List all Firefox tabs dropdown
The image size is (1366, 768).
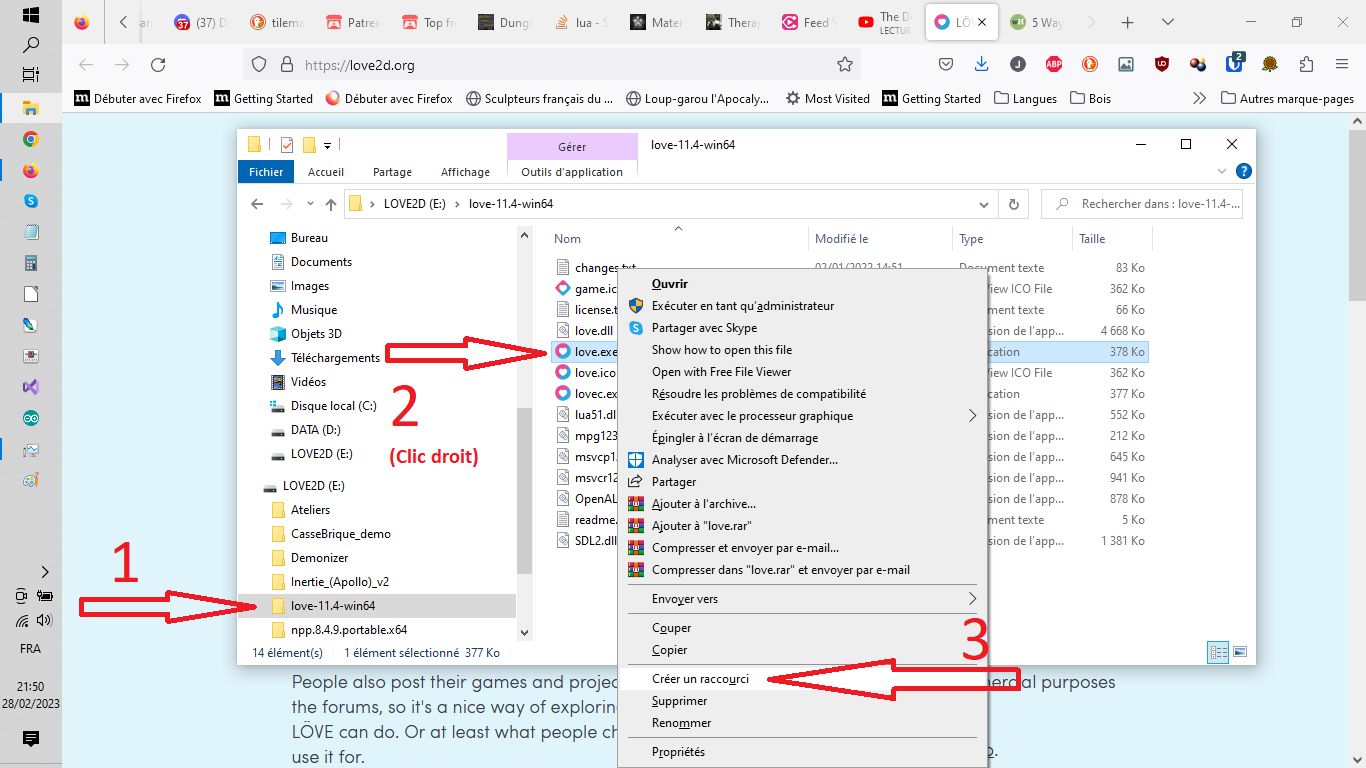pos(1167,22)
